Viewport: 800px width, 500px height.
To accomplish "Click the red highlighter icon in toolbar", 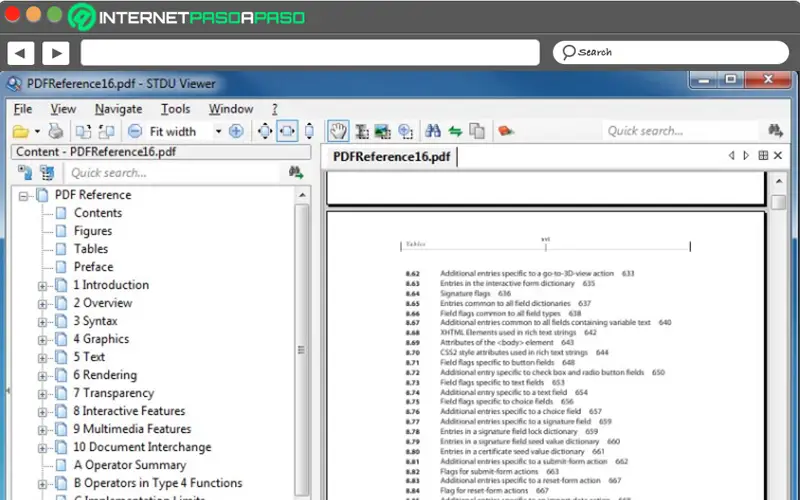I will pyautogui.click(x=506, y=131).
